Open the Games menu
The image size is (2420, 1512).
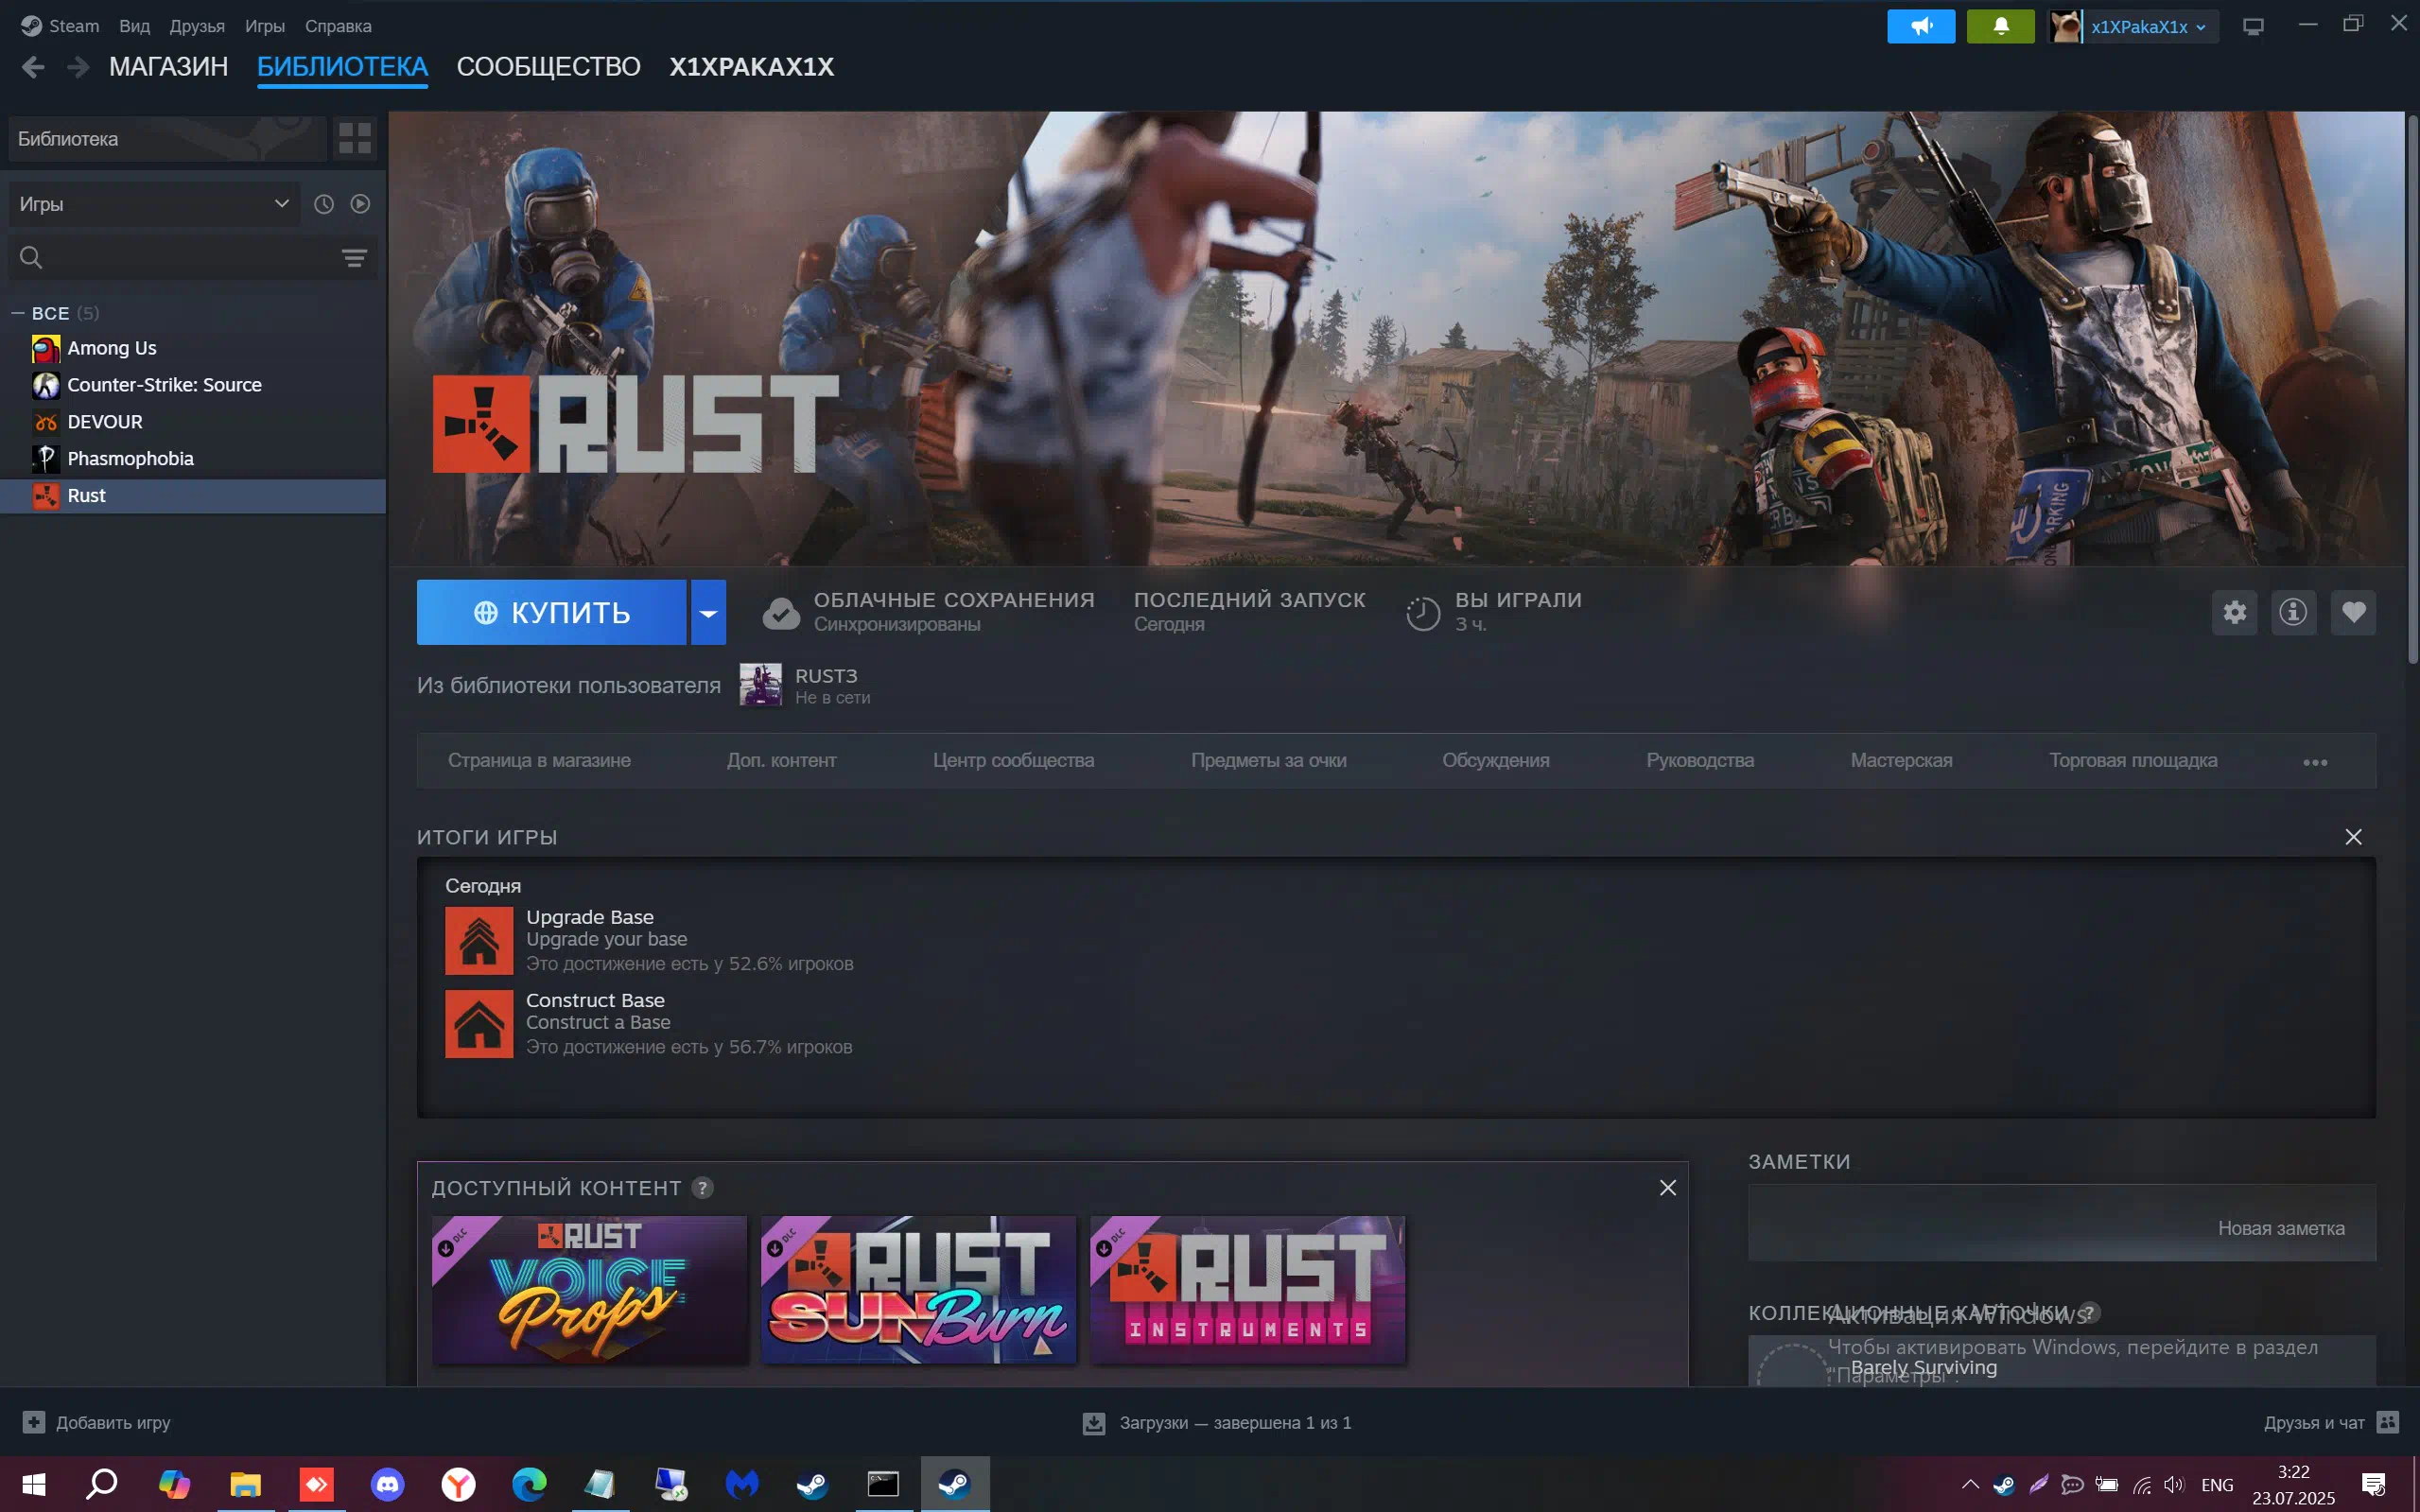[x=265, y=26]
